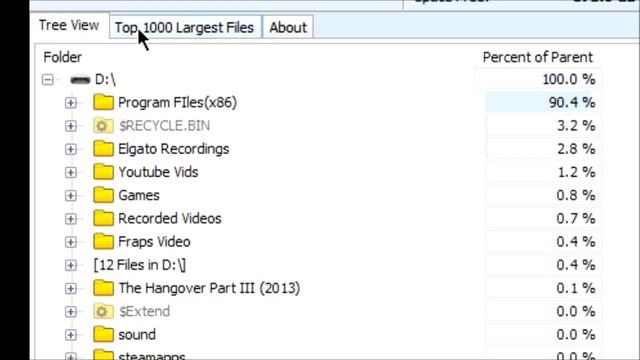Screen dimensions: 640x360
Task: Expand the Games folder
Action: [x=71, y=196]
